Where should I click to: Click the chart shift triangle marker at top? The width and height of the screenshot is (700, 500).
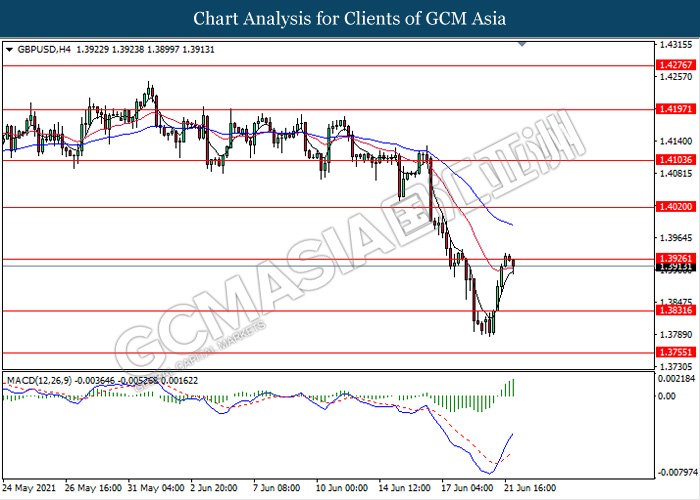click(522, 44)
